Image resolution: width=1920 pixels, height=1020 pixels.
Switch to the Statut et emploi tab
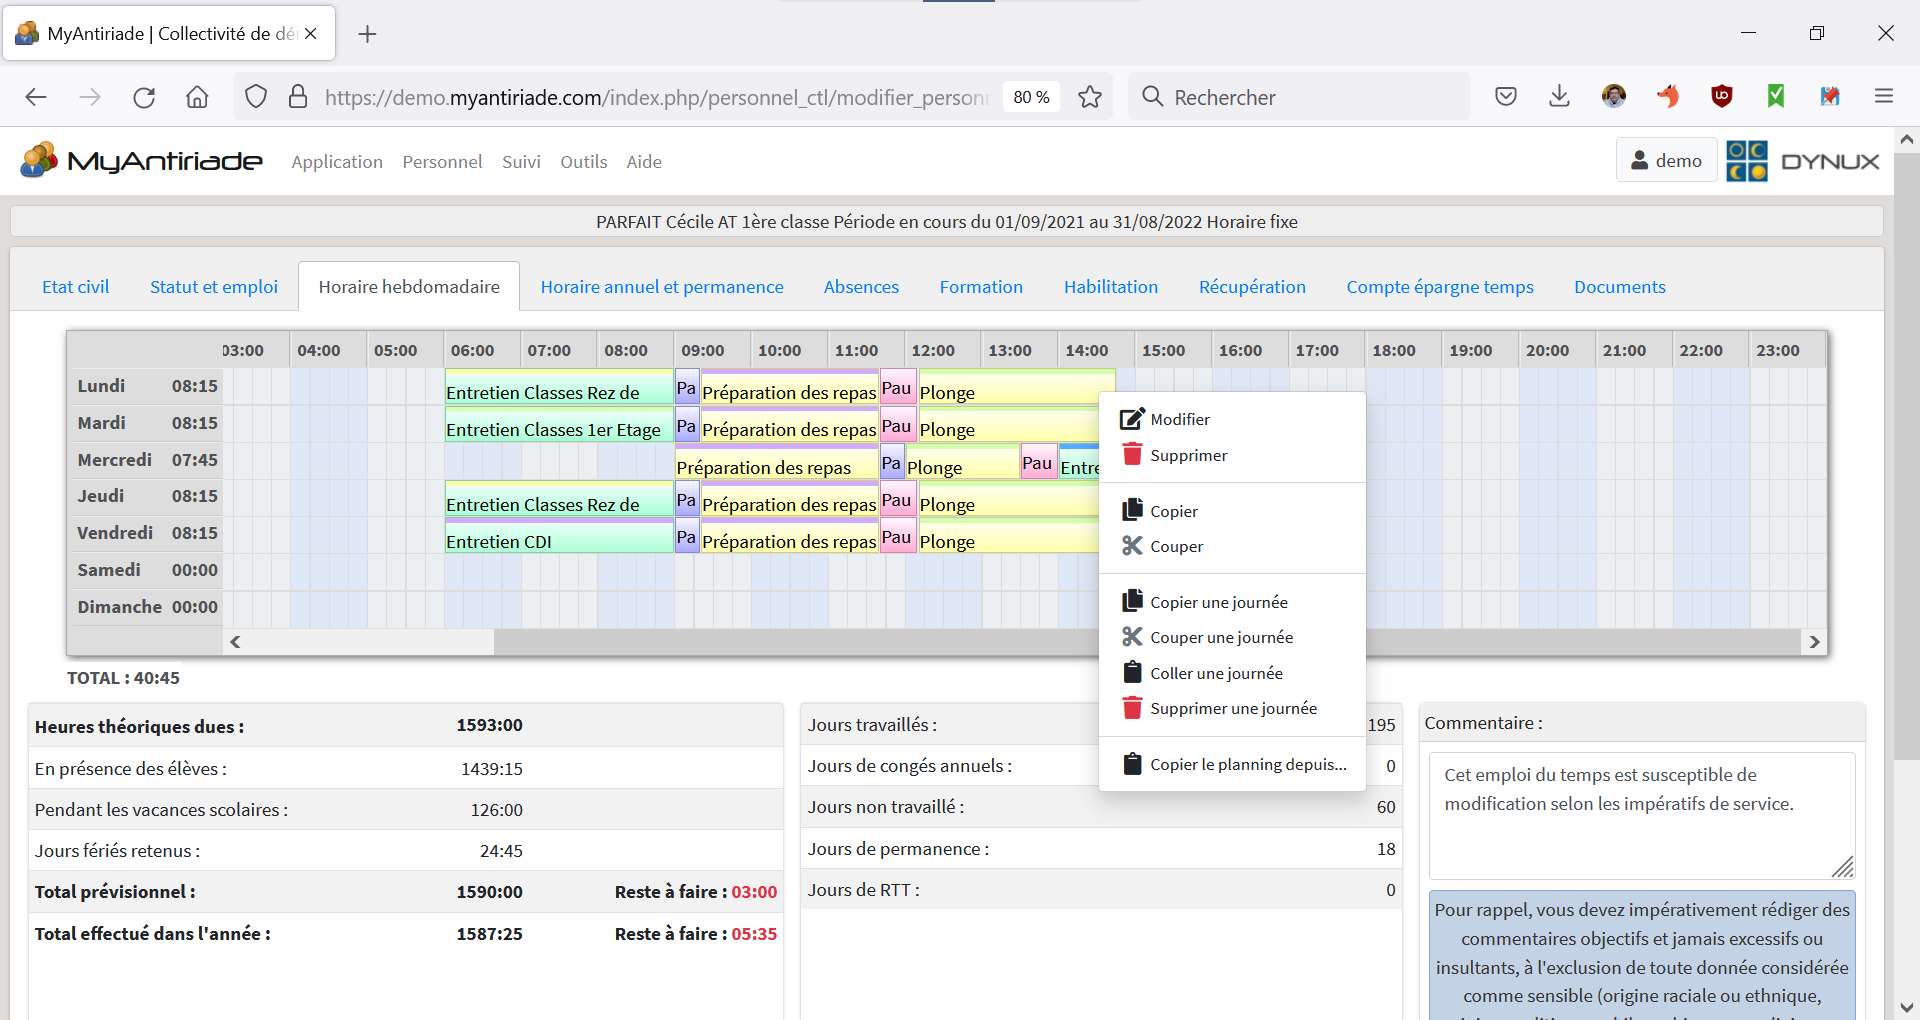pos(214,287)
